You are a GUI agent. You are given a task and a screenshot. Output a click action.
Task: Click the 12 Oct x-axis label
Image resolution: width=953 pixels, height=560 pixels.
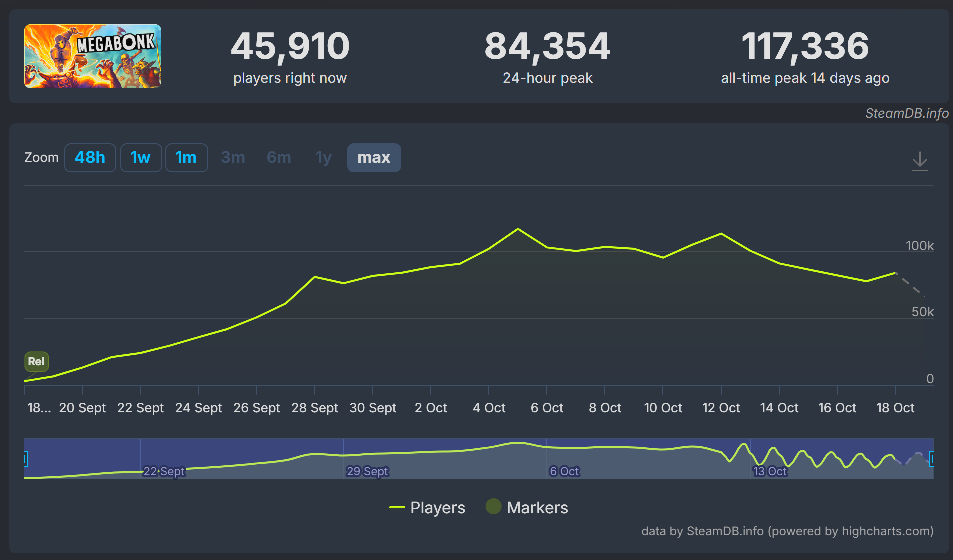coord(721,408)
